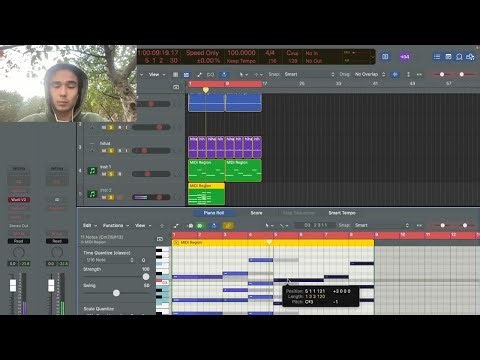This screenshot has height=360, width=480.
Task: Click Piano Roll horizontal auto zoom icon
Action: coord(419,226)
